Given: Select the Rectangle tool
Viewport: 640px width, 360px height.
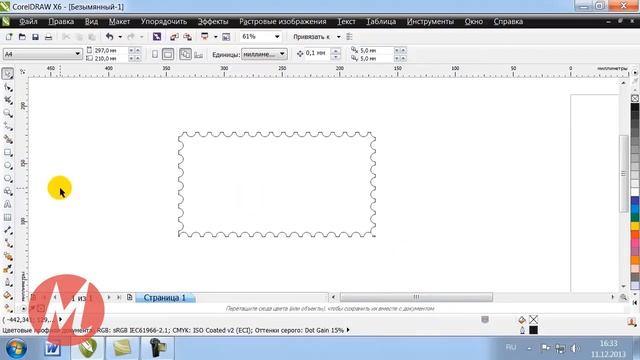Looking at the screenshot, I should pos(8,152).
